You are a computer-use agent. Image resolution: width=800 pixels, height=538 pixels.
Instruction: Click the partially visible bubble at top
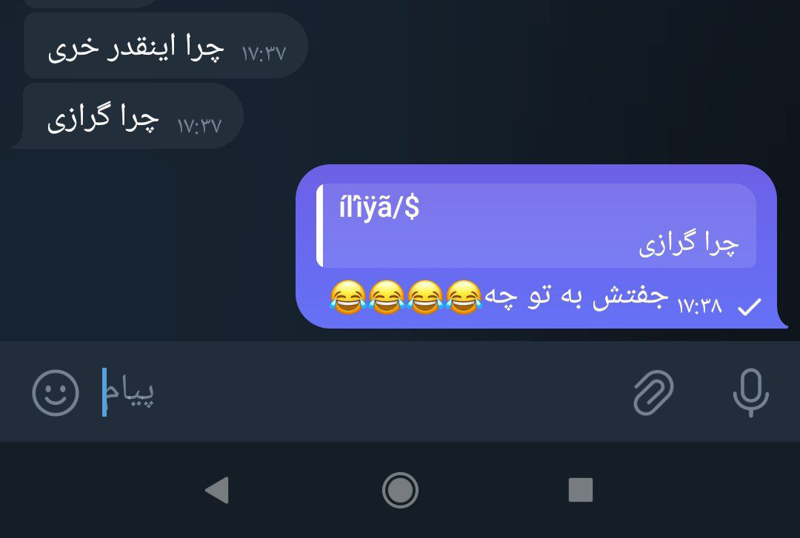click(92, 3)
